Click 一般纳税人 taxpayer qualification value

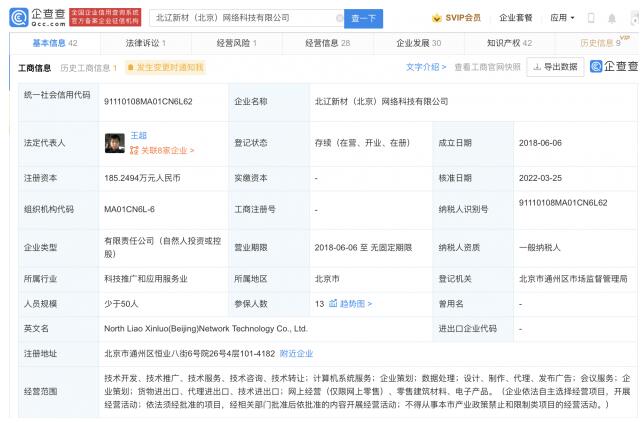tap(539, 247)
